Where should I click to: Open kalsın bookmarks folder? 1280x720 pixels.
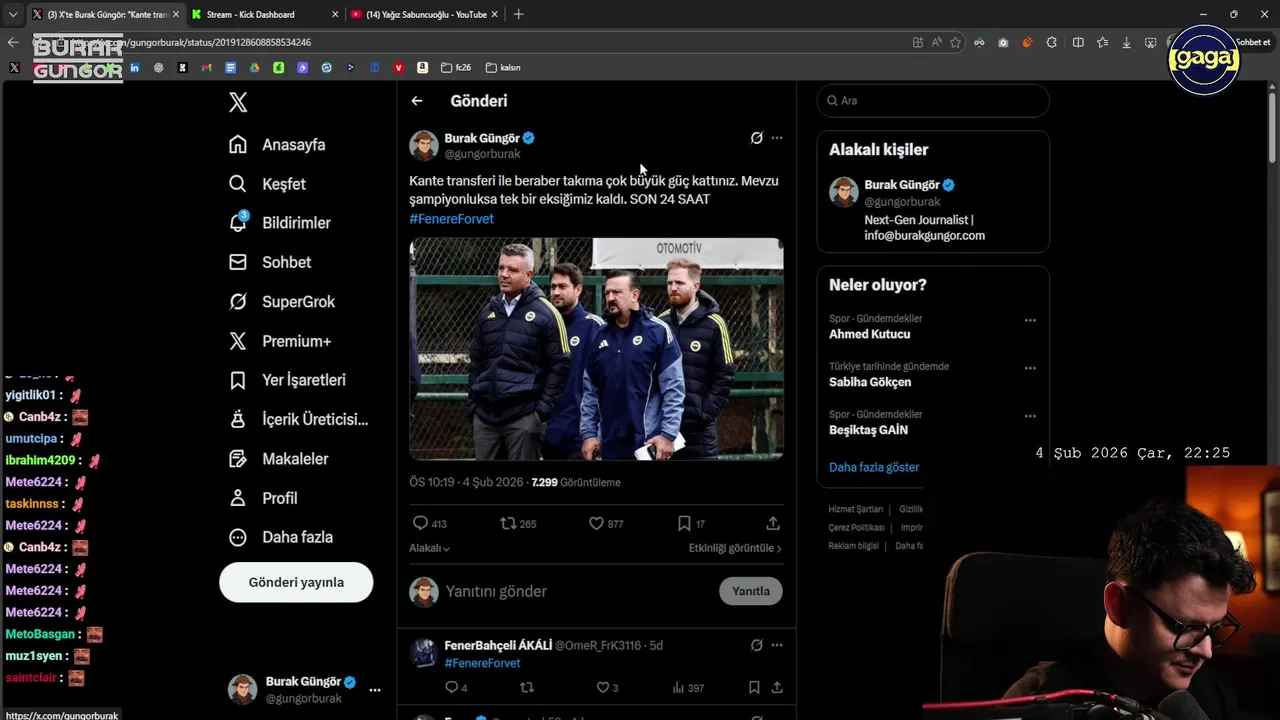pyautogui.click(x=503, y=68)
